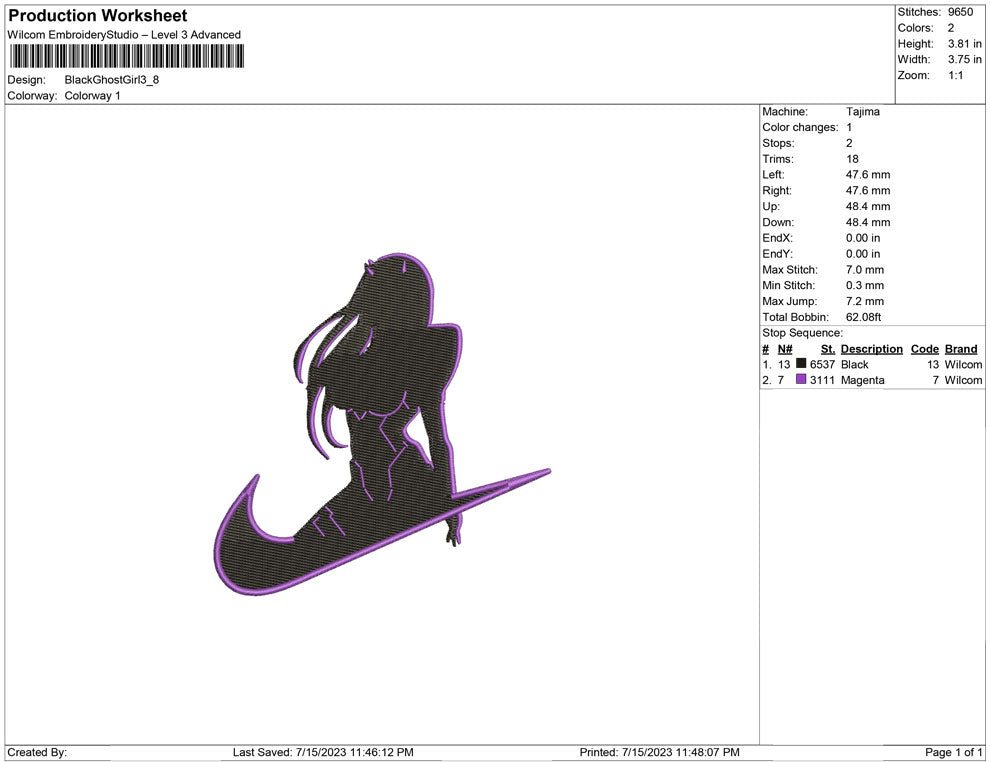Click the barcode under the worksheet title
990x762 pixels.
[126, 56]
